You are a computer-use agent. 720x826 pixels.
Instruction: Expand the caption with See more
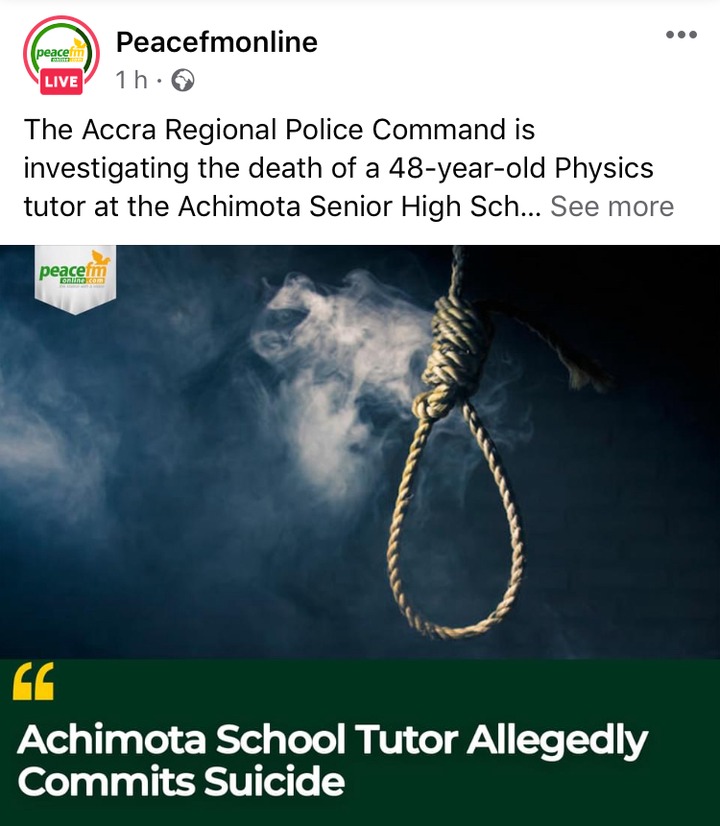(x=612, y=206)
